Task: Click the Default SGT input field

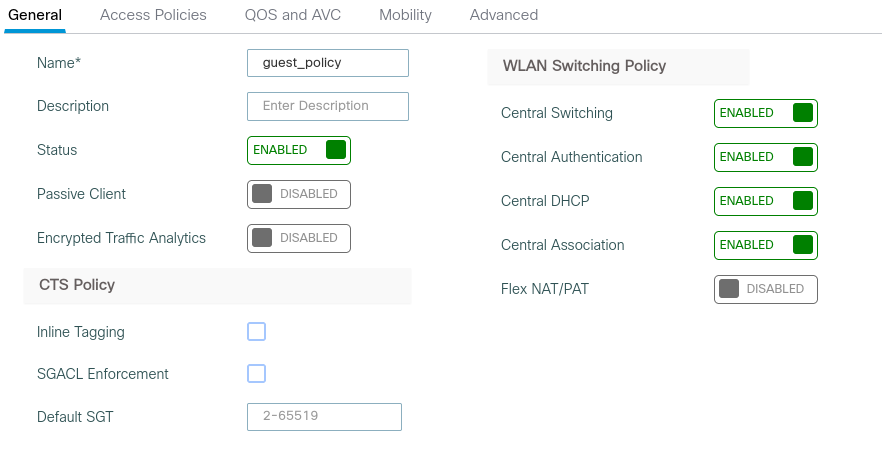Action: (324, 416)
